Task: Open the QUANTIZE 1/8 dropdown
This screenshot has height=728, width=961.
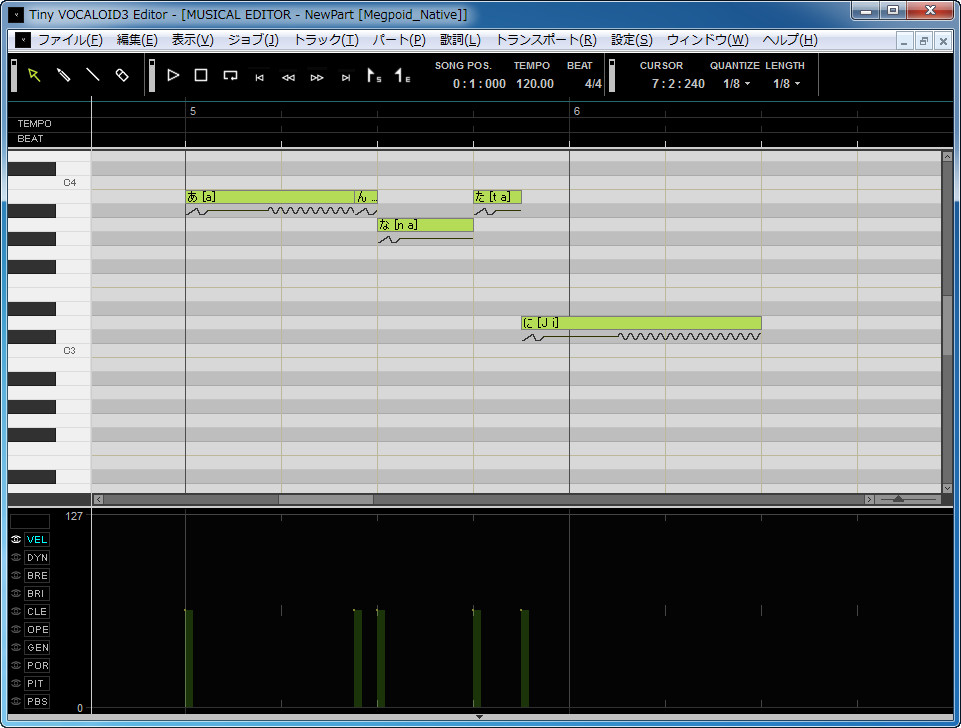Action: click(736, 84)
